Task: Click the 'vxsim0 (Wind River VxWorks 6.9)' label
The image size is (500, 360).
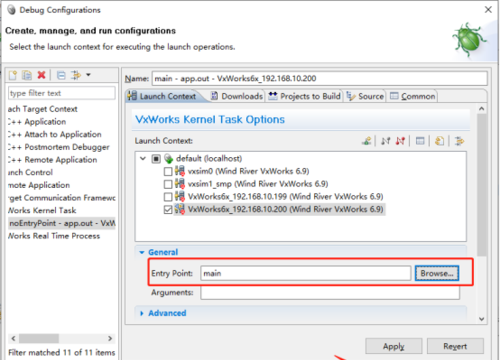Action: tap(248, 171)
